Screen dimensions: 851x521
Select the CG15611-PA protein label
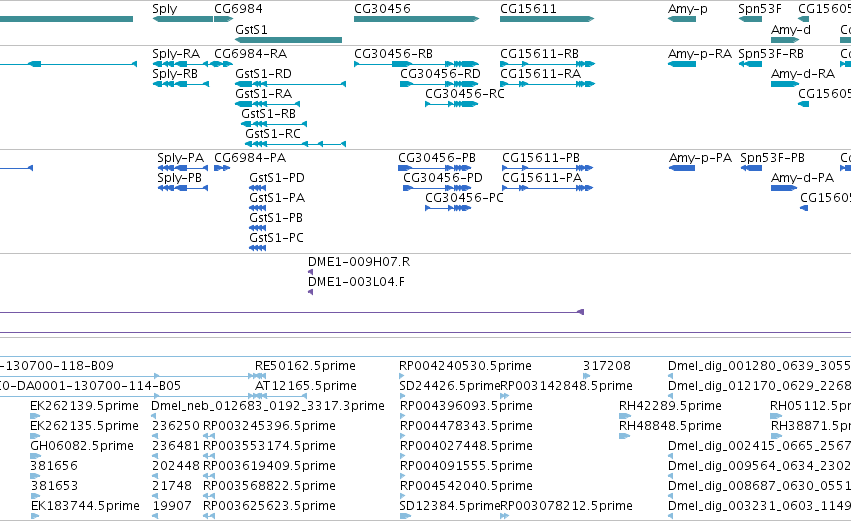pyautogui.click(x=542, y=178)
